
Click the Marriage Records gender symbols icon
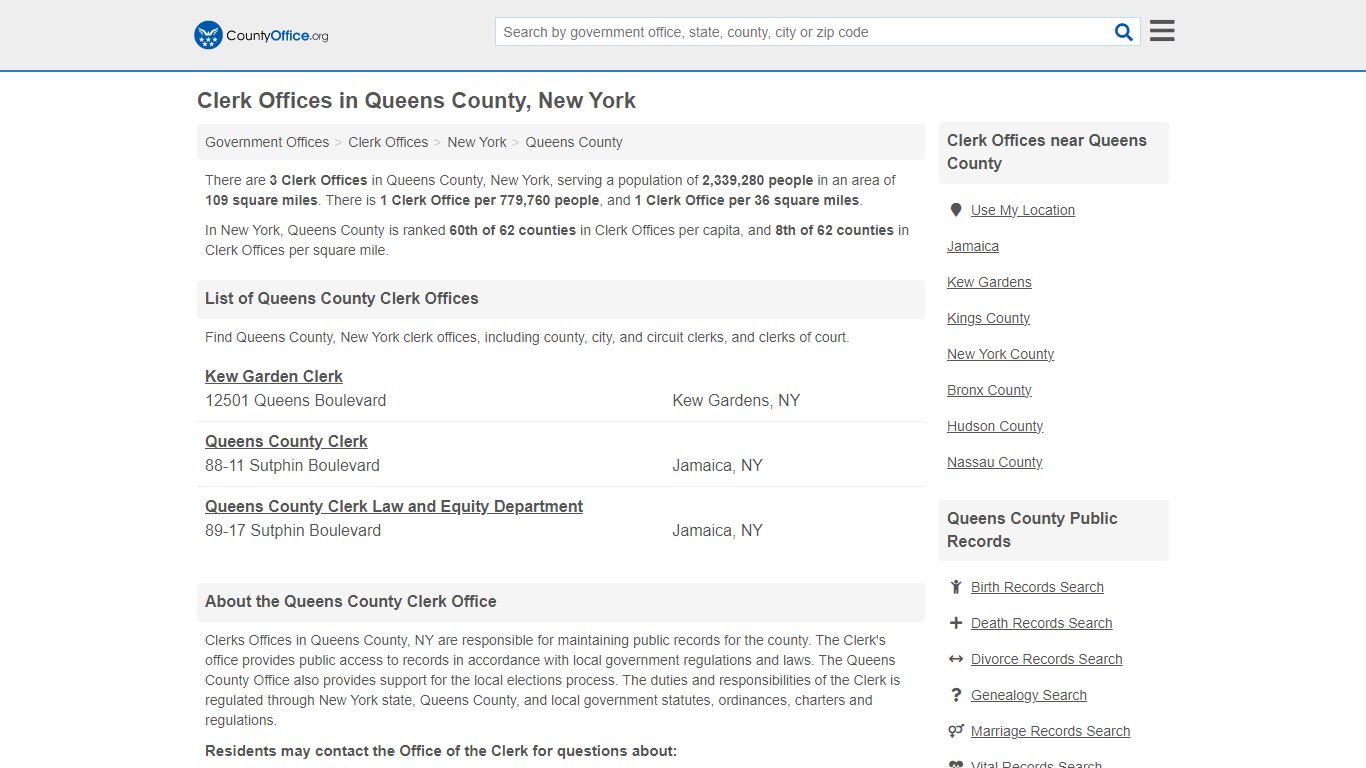tap(956, 731)
